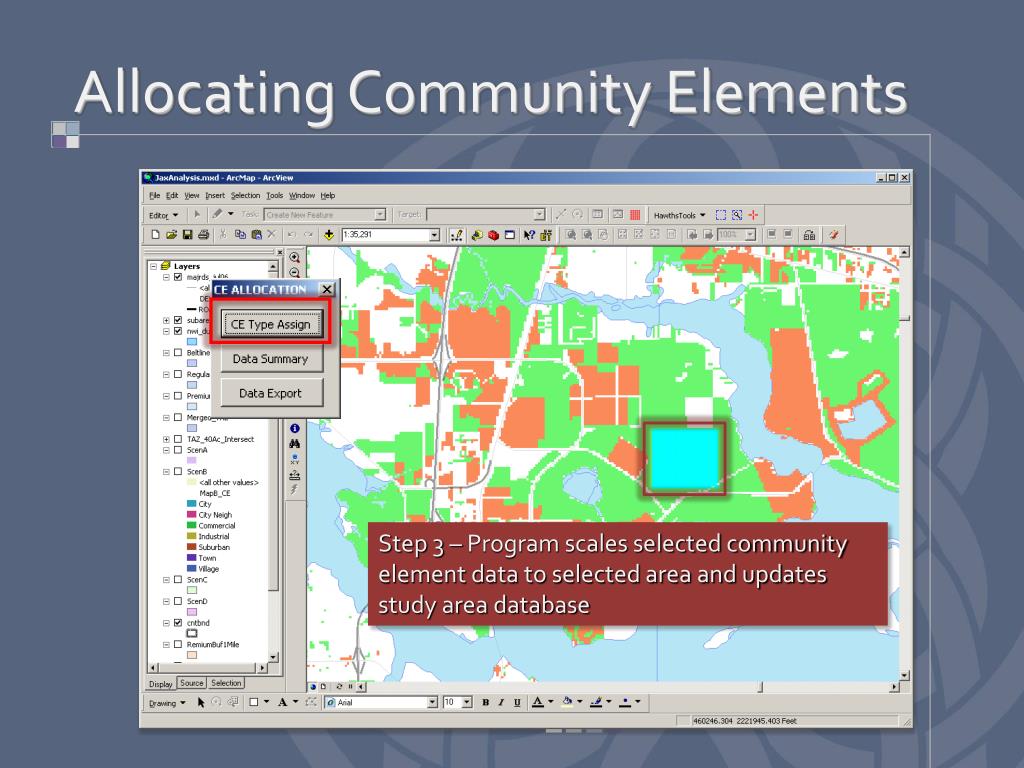Open the Editor Toolbar icon

click(x=457, y=234)
